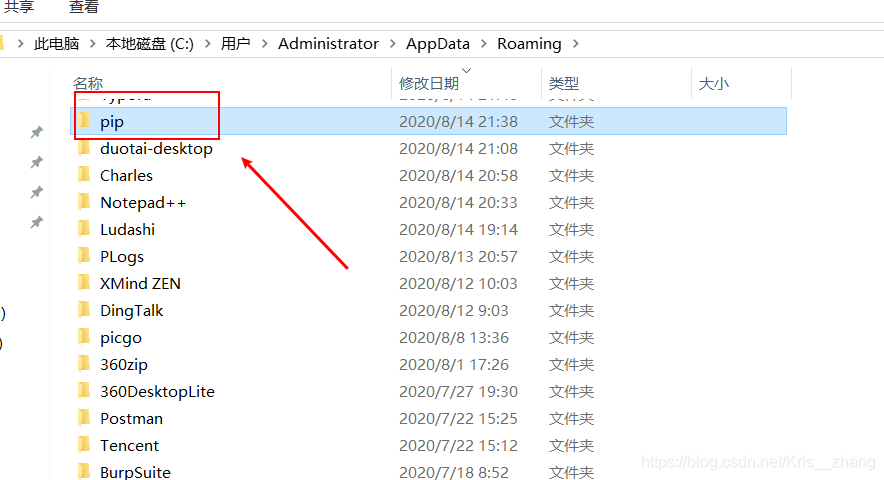Image resolution: width=884 pixels, height=480 pixels.
Task: Select the DingTalk folder icon
Action: point(85,310)
